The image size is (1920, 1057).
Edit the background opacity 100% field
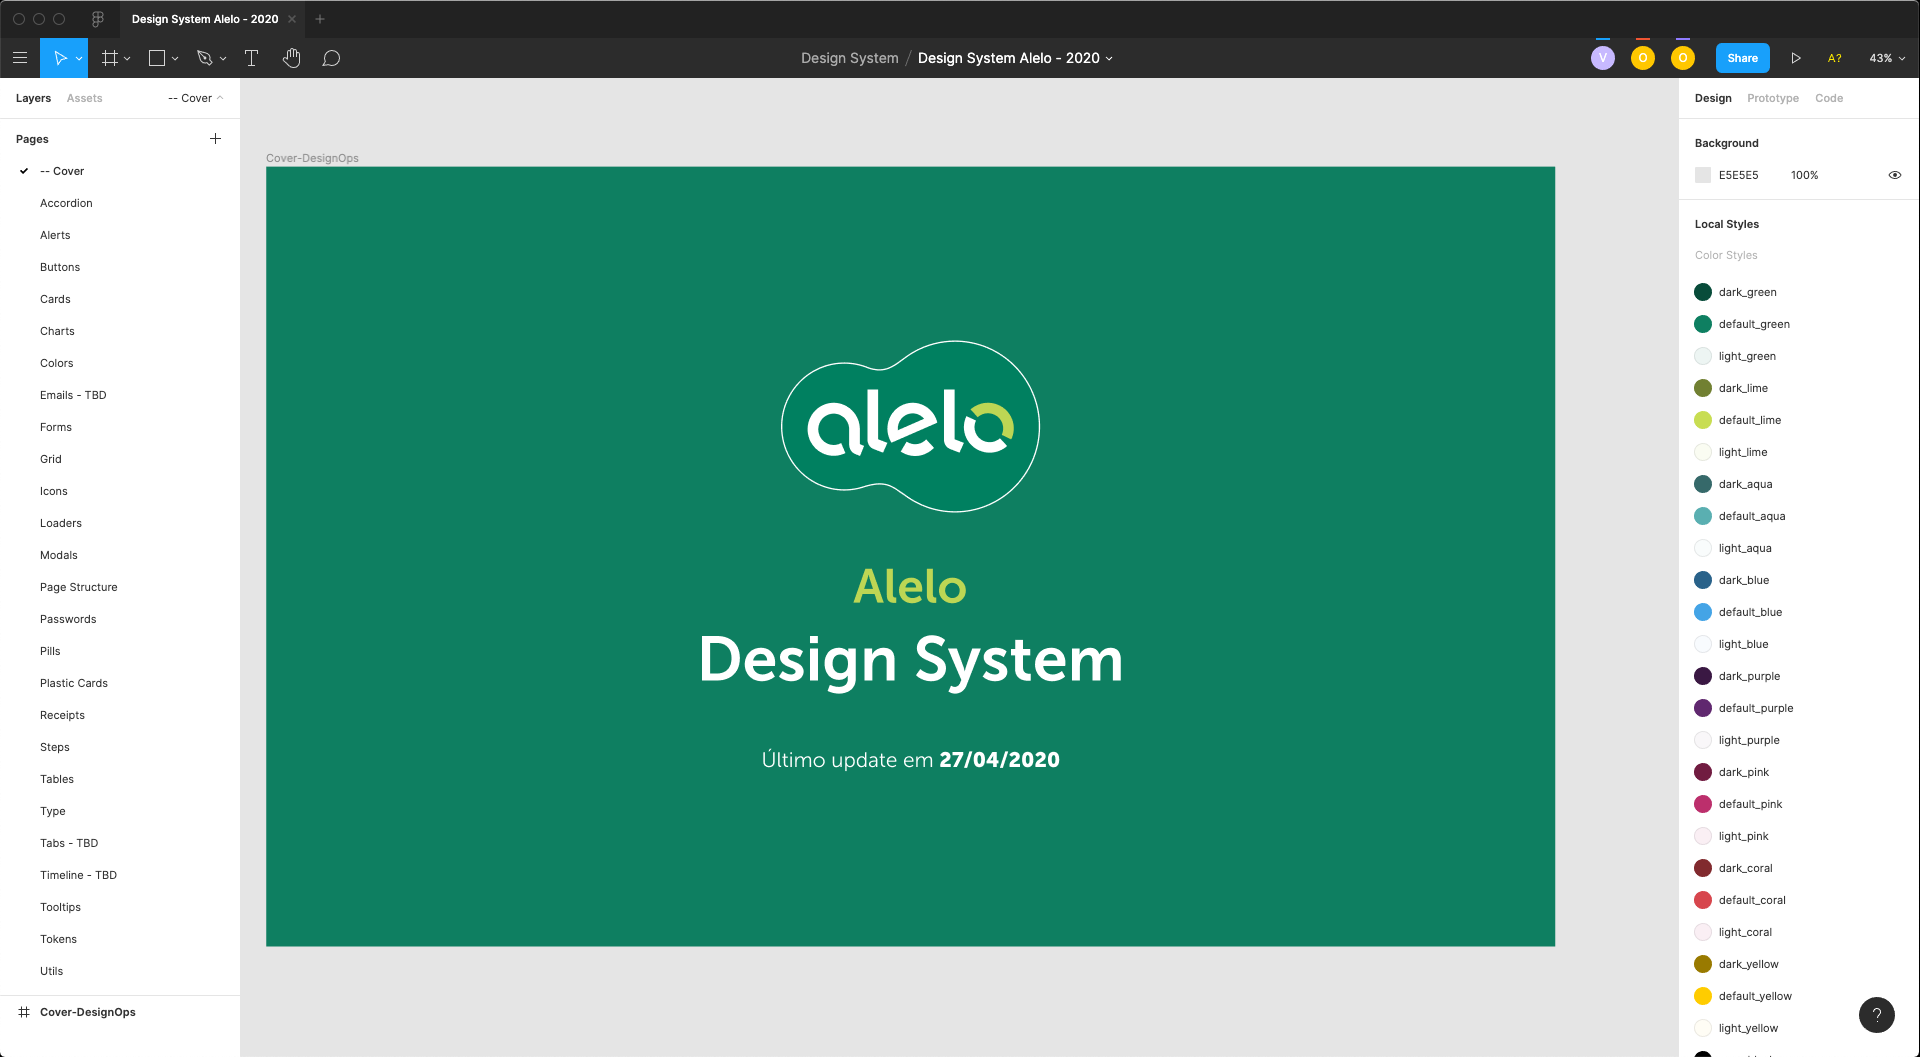point(1804,175)
